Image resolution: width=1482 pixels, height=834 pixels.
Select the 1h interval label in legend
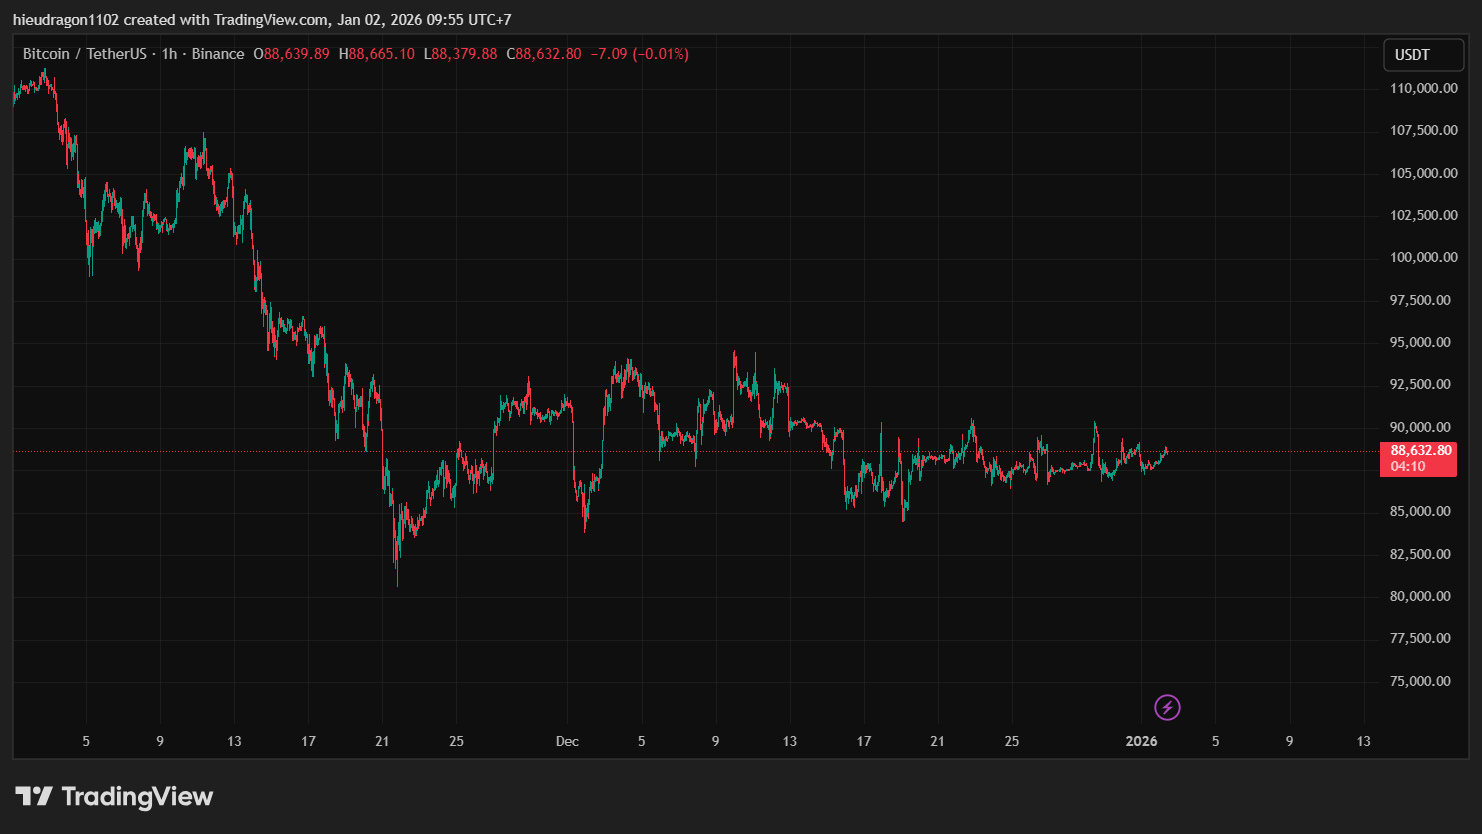169,54
